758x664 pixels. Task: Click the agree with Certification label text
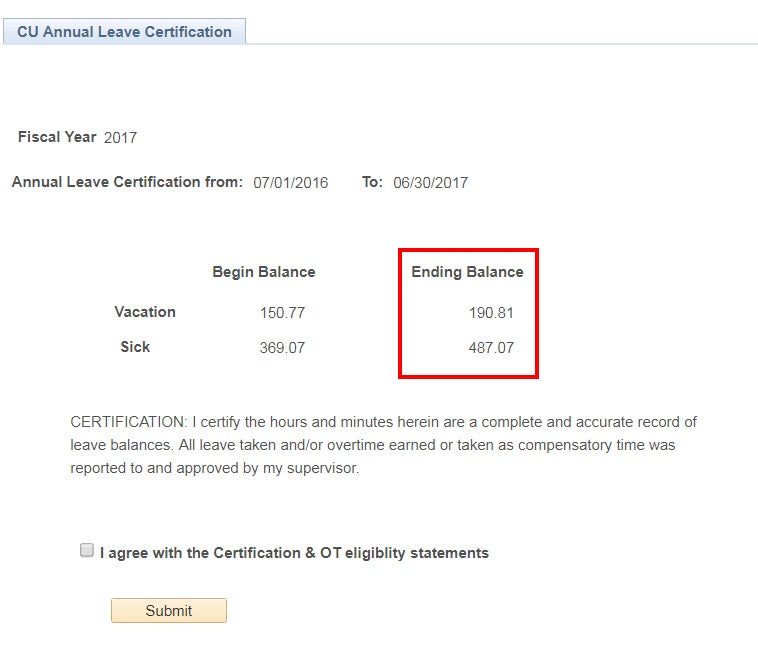pyautogui.click(x=294, y=553)
